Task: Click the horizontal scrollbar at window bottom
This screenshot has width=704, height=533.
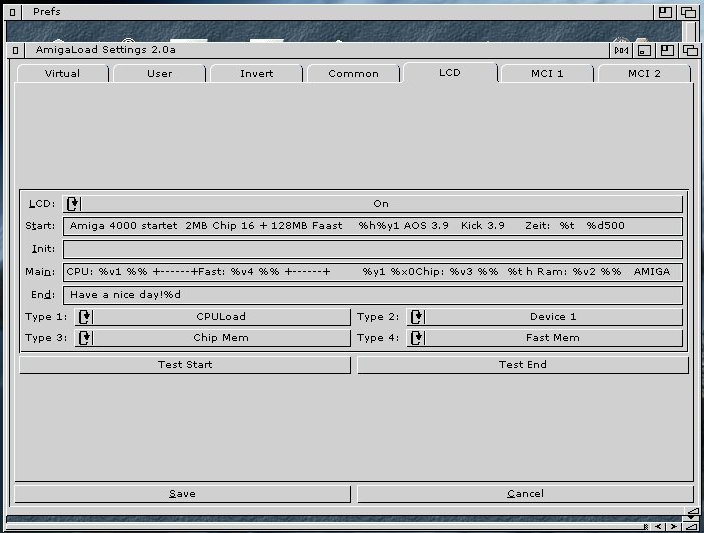Action: pos(320,525)
